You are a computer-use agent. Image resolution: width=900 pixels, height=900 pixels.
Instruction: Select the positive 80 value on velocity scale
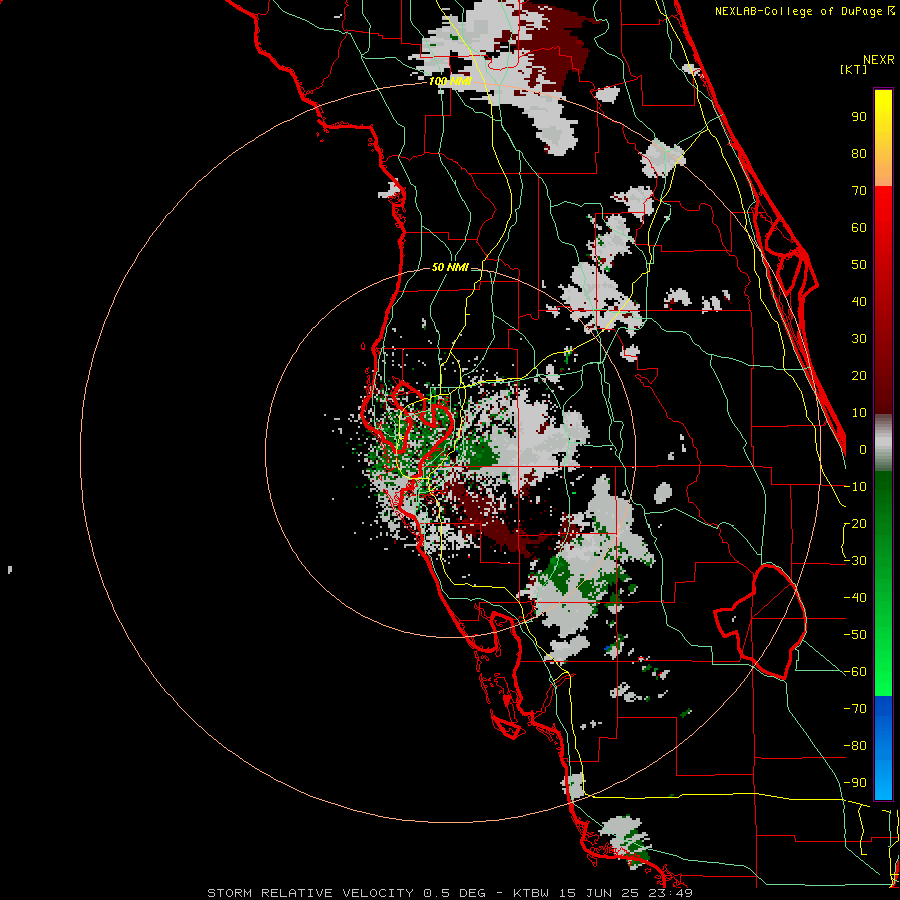pyautogui.click(x=859, y=153)
